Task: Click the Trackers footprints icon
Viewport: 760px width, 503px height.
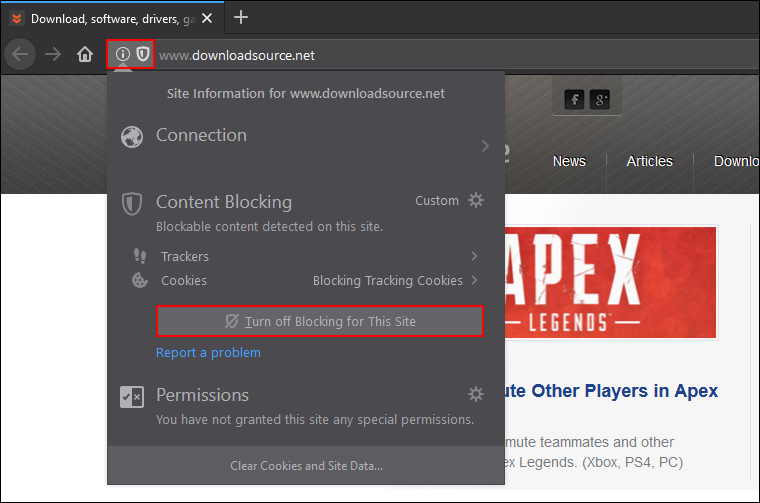Action: (x=140, y=255)
